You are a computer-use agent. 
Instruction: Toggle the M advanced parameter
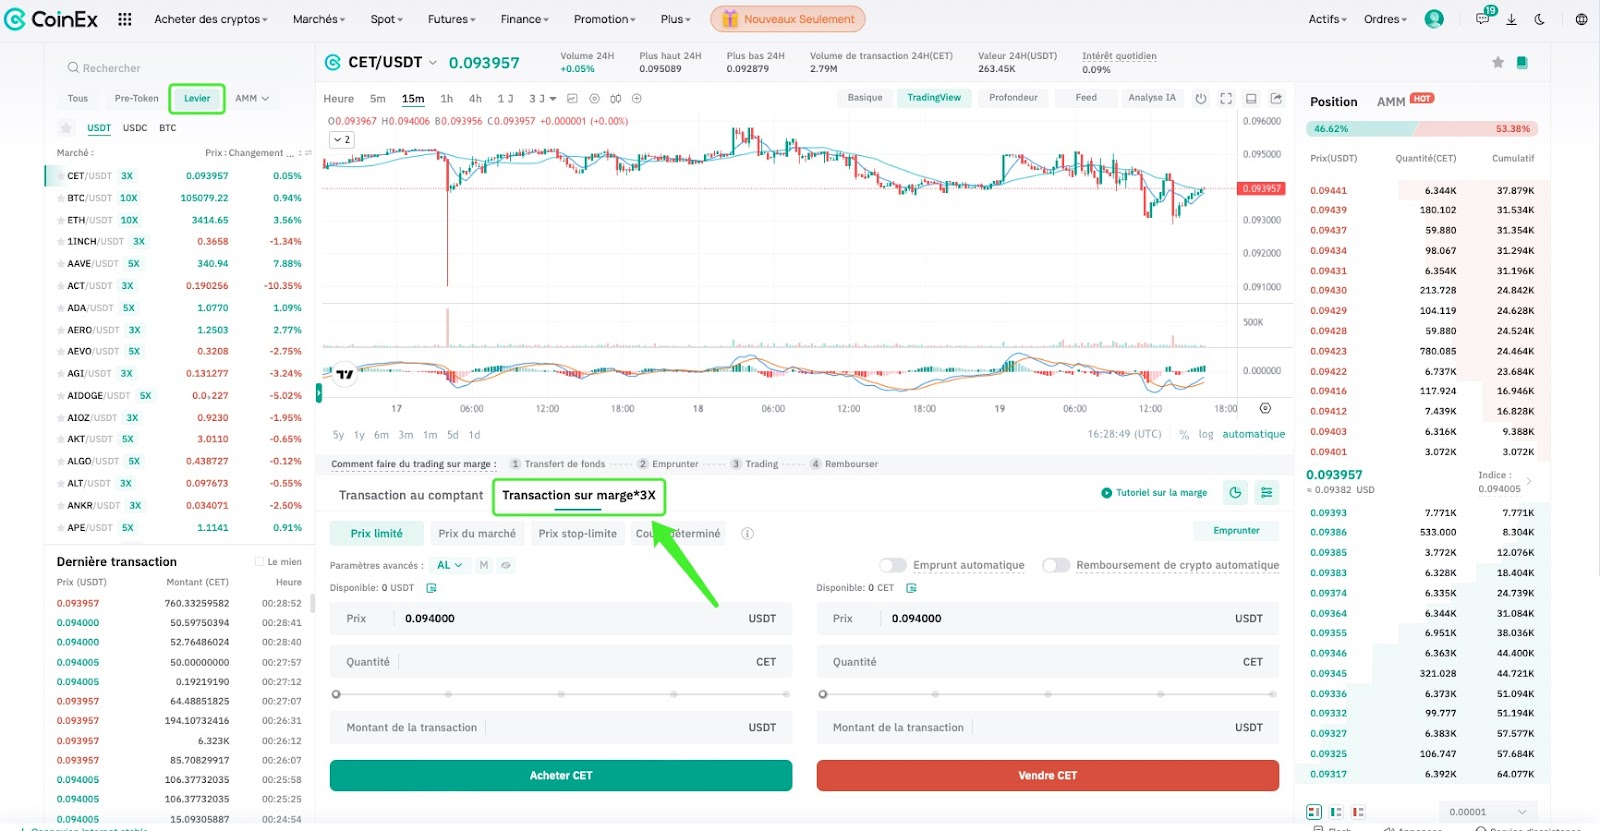(x=484, y=565)
